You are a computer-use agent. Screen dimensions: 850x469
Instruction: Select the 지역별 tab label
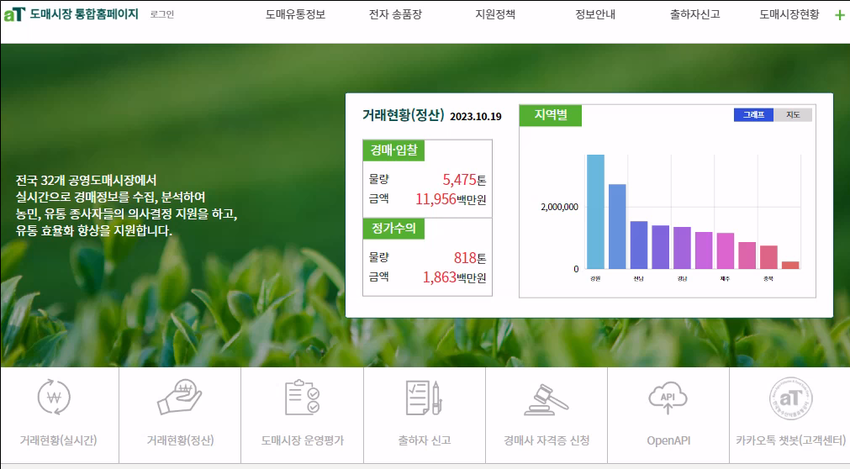[x=550, y=115]
